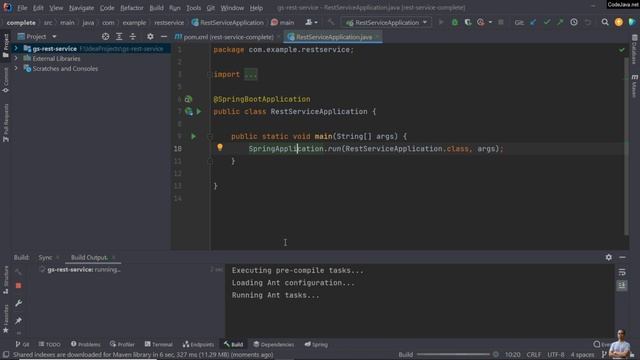640x360 pixels.
Task: Click the Select Opened File target icon
Action: coord(105,37)
